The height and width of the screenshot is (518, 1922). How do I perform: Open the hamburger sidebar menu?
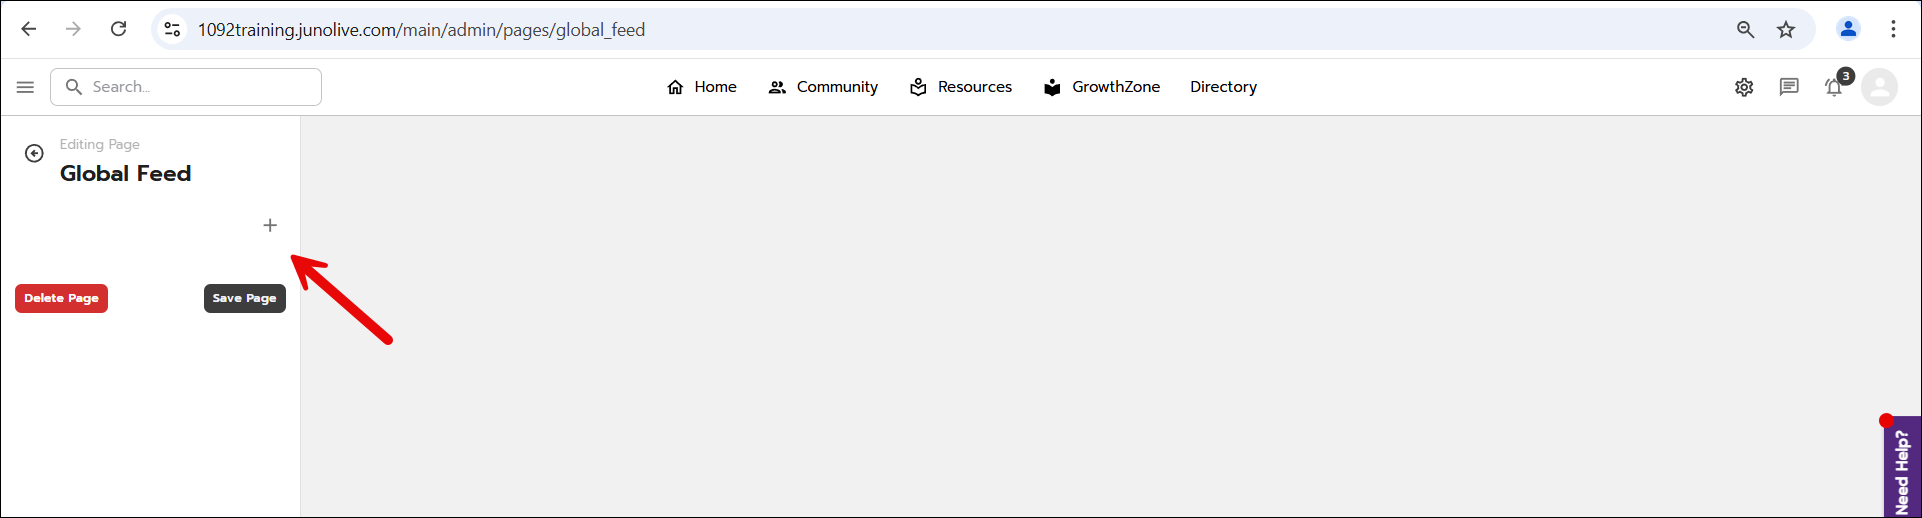click(25, 87)
